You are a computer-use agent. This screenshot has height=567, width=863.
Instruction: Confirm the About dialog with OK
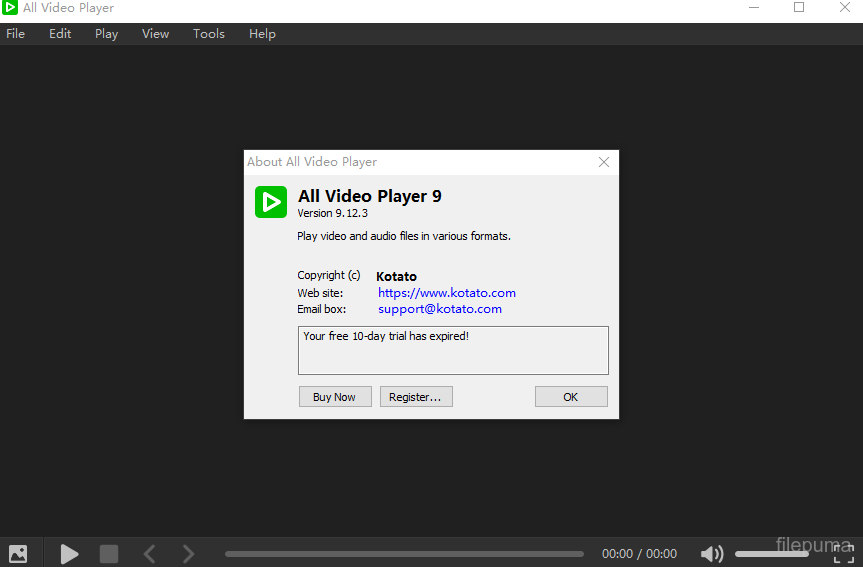tap(570, 397)
